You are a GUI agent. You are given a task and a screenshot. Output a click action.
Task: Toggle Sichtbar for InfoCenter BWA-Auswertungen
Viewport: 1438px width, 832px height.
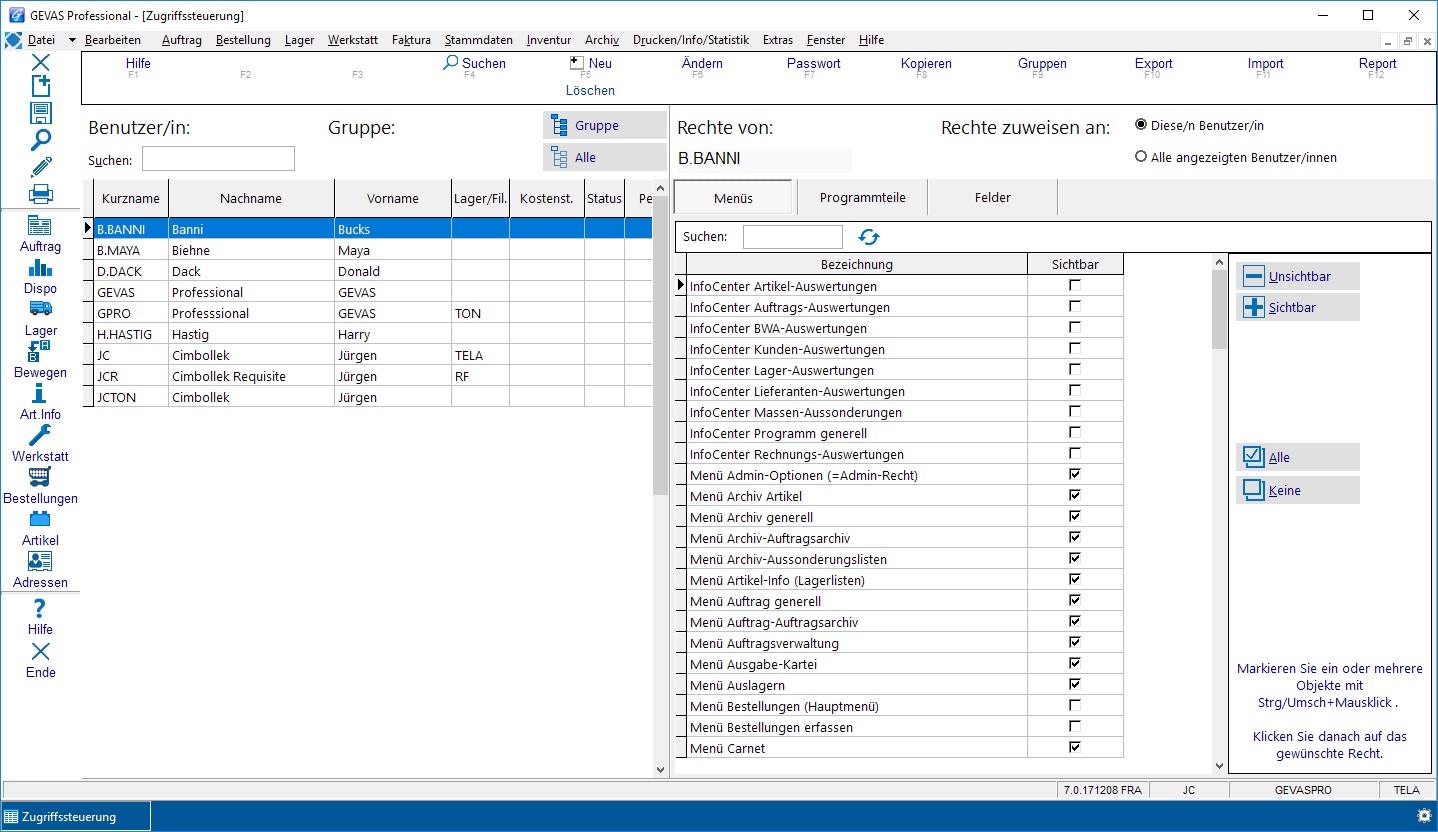(x=1075, y=328)
